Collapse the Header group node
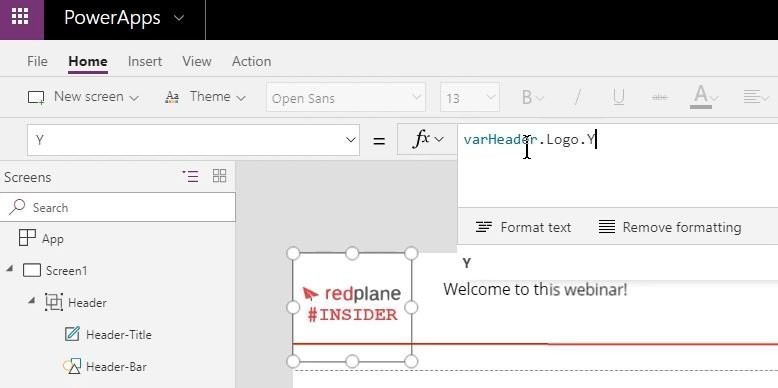This screenshot has width=778, height=388. [31, 301]
